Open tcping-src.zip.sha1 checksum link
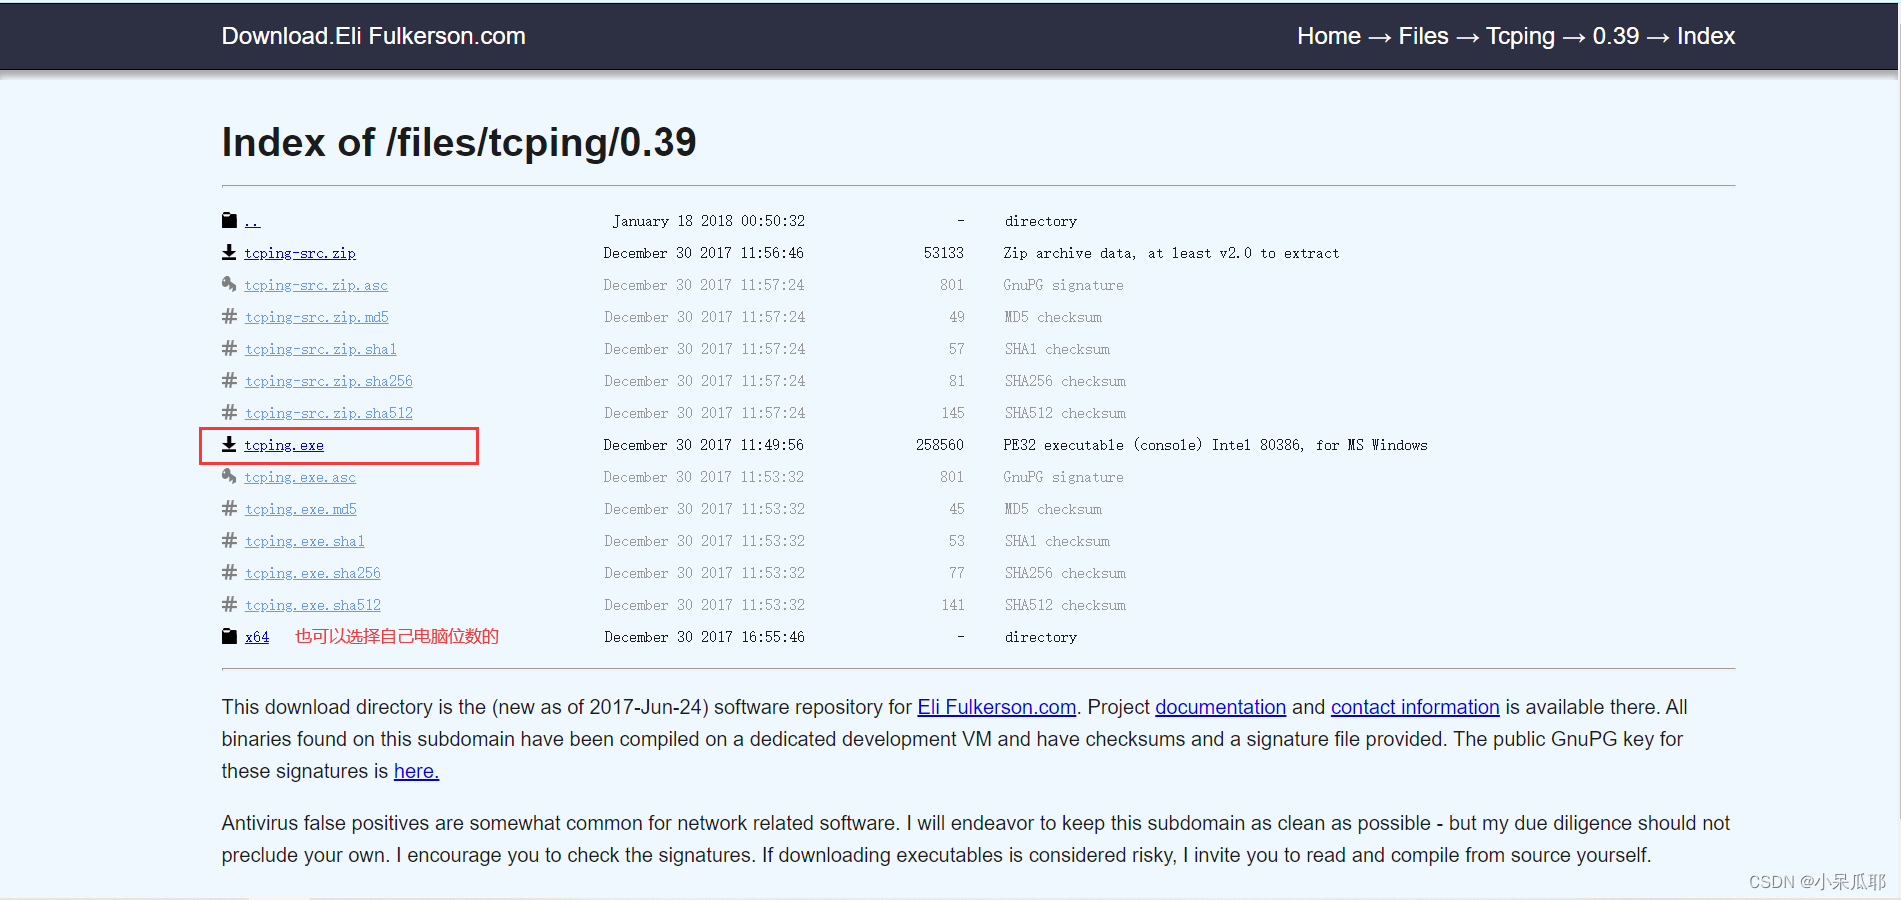1901x900 pixels. click(x=320, y=349)
